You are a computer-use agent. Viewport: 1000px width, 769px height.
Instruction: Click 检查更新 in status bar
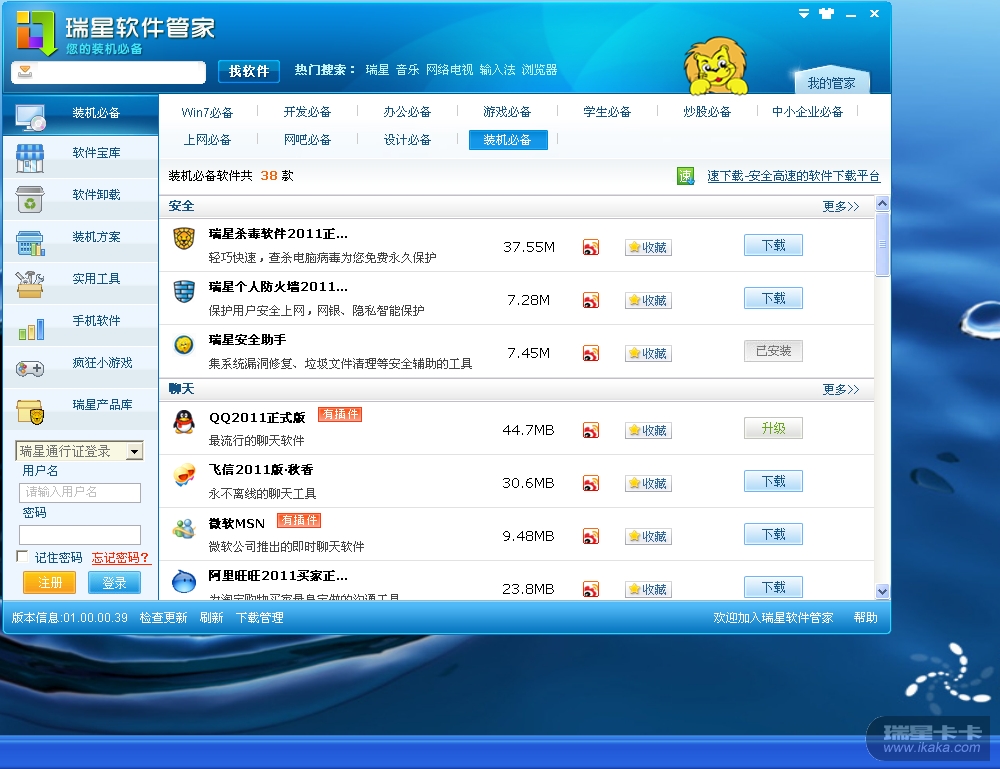point(163,618)
